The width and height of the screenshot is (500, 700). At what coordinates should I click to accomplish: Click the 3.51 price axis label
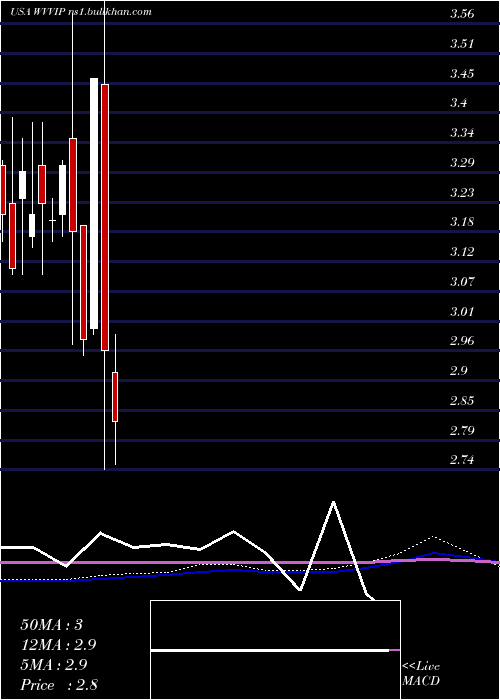point(462,44)
